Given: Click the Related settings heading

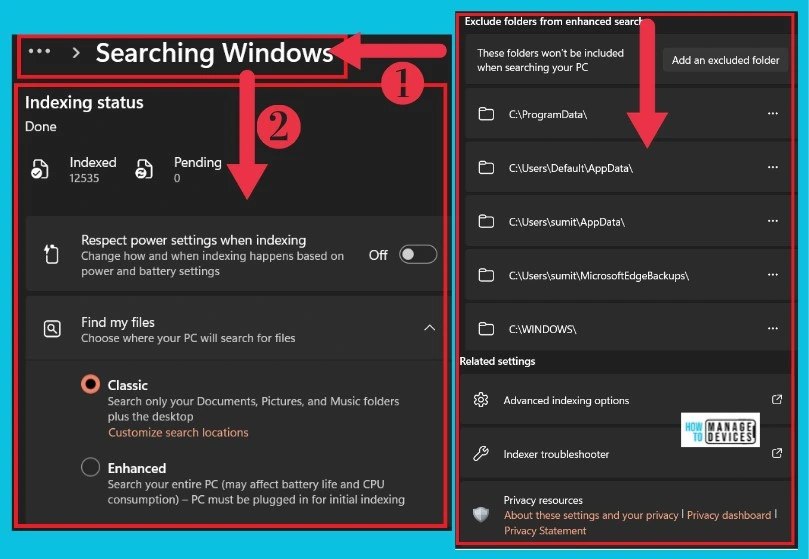Looking at the screenshot, I should tap(497, 361).
